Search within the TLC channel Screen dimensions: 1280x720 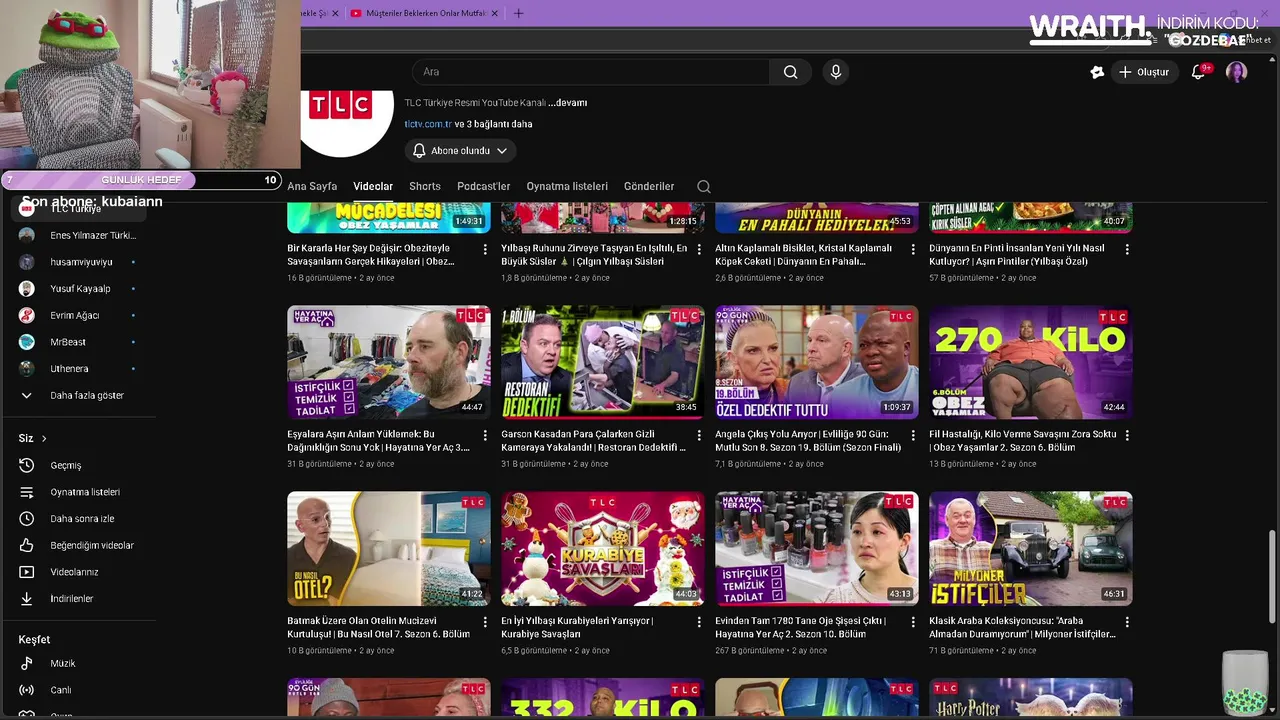(x=704, y=186)
